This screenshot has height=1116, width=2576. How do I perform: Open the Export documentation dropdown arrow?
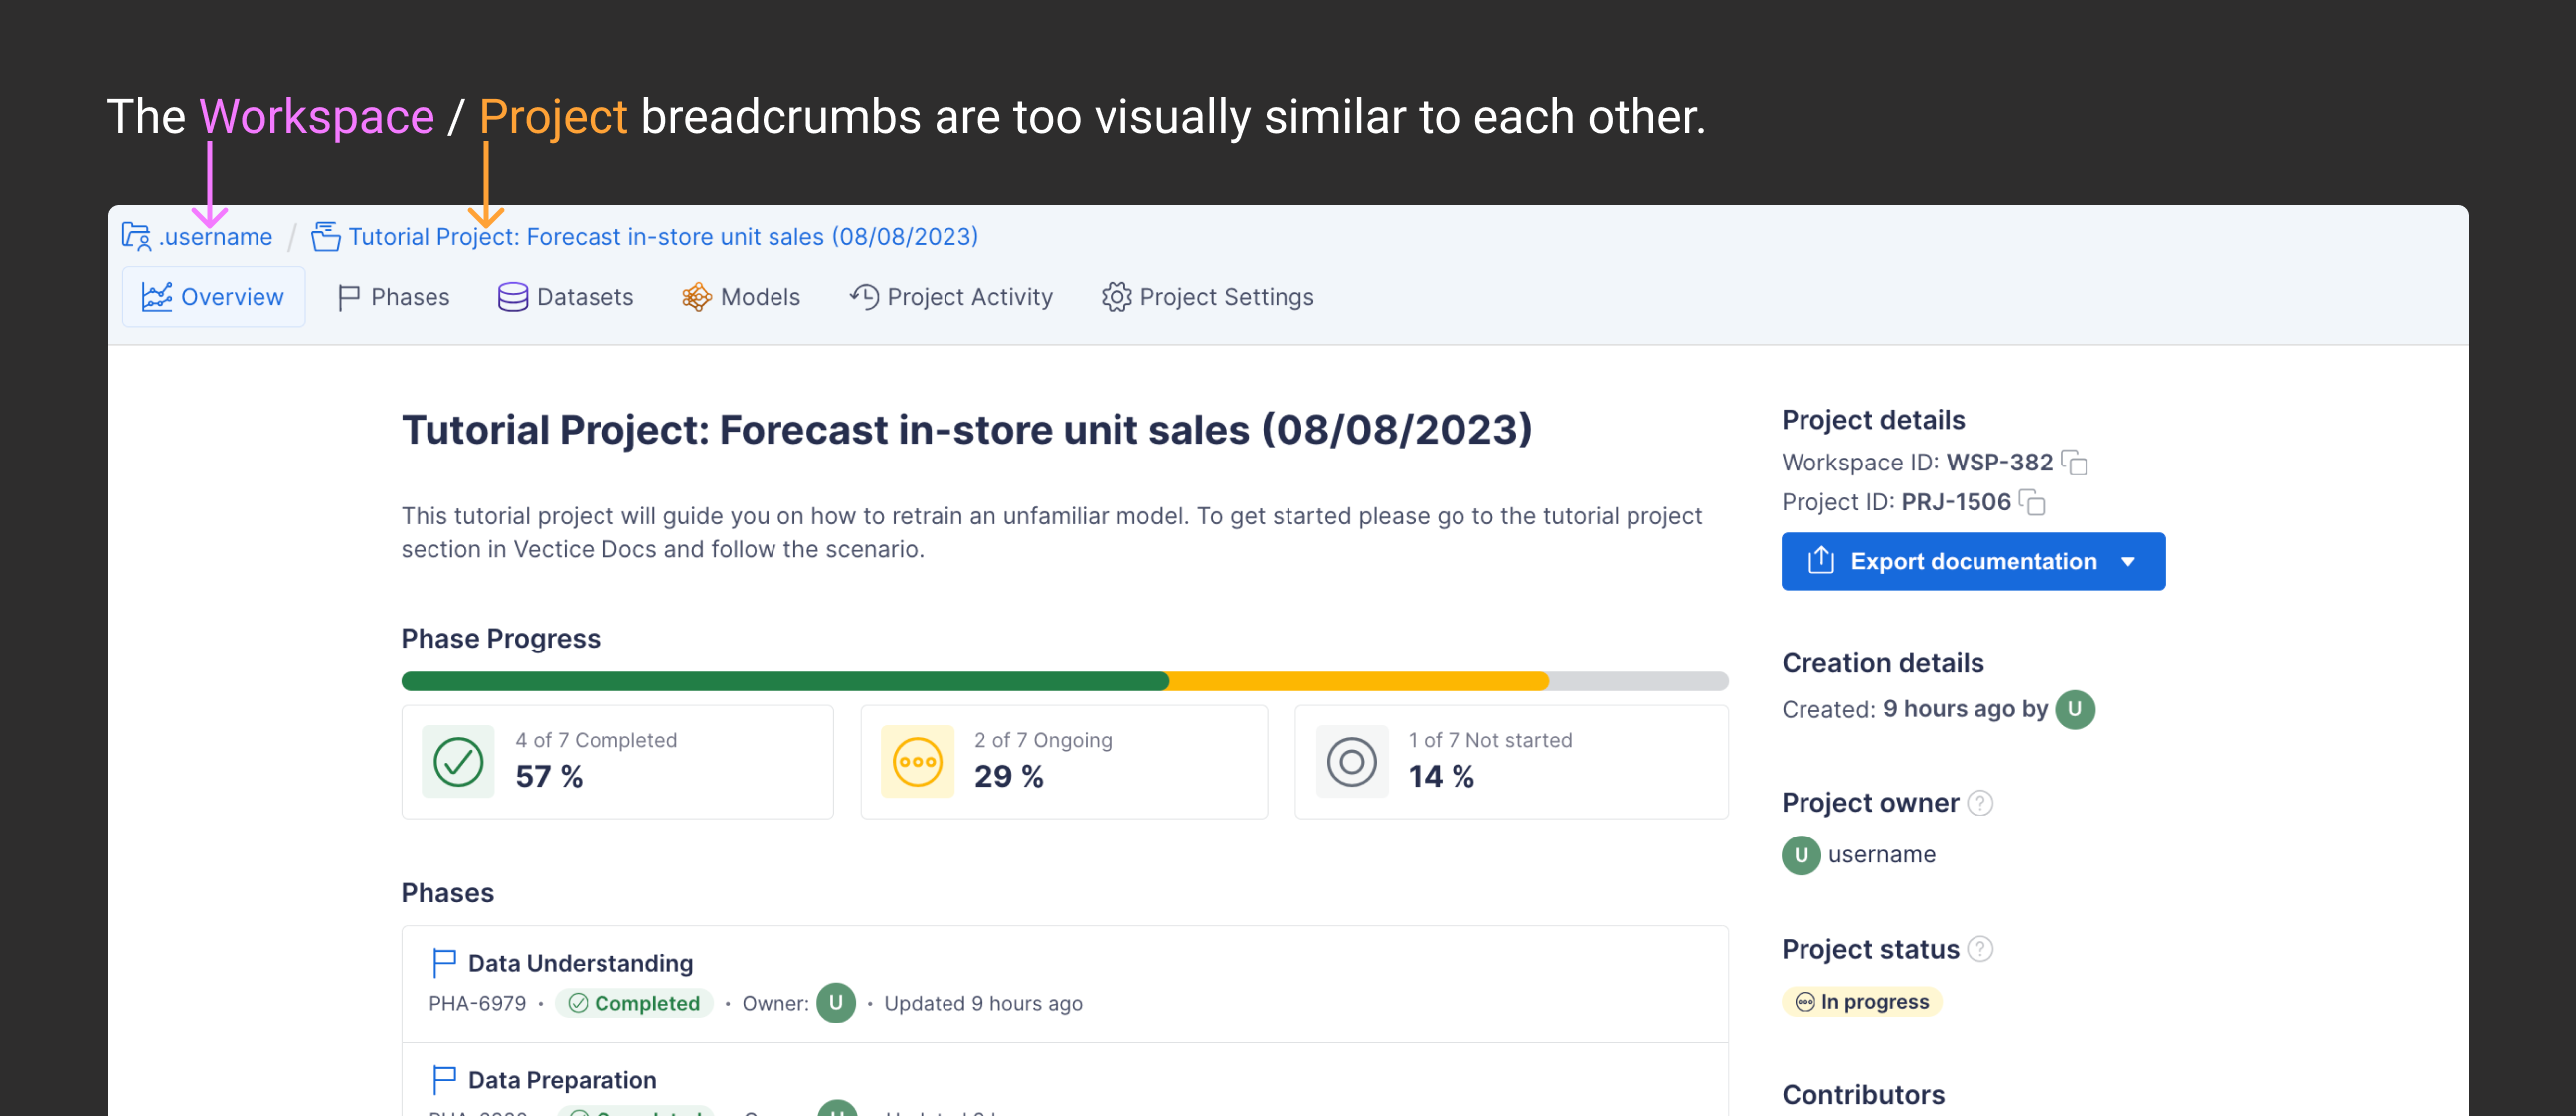pyautogui.click(x=2128, y=562)
